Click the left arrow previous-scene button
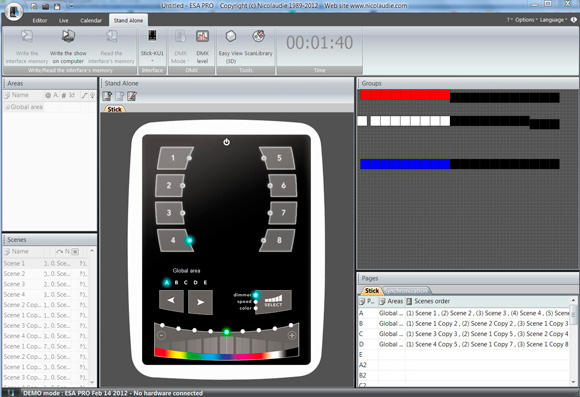 [171, 300]
